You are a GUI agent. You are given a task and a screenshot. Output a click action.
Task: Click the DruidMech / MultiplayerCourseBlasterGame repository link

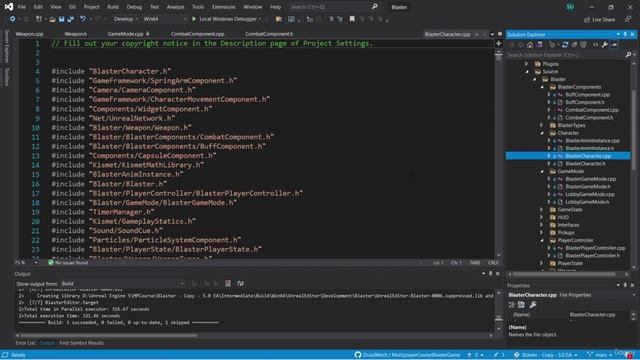pos(411,355)
